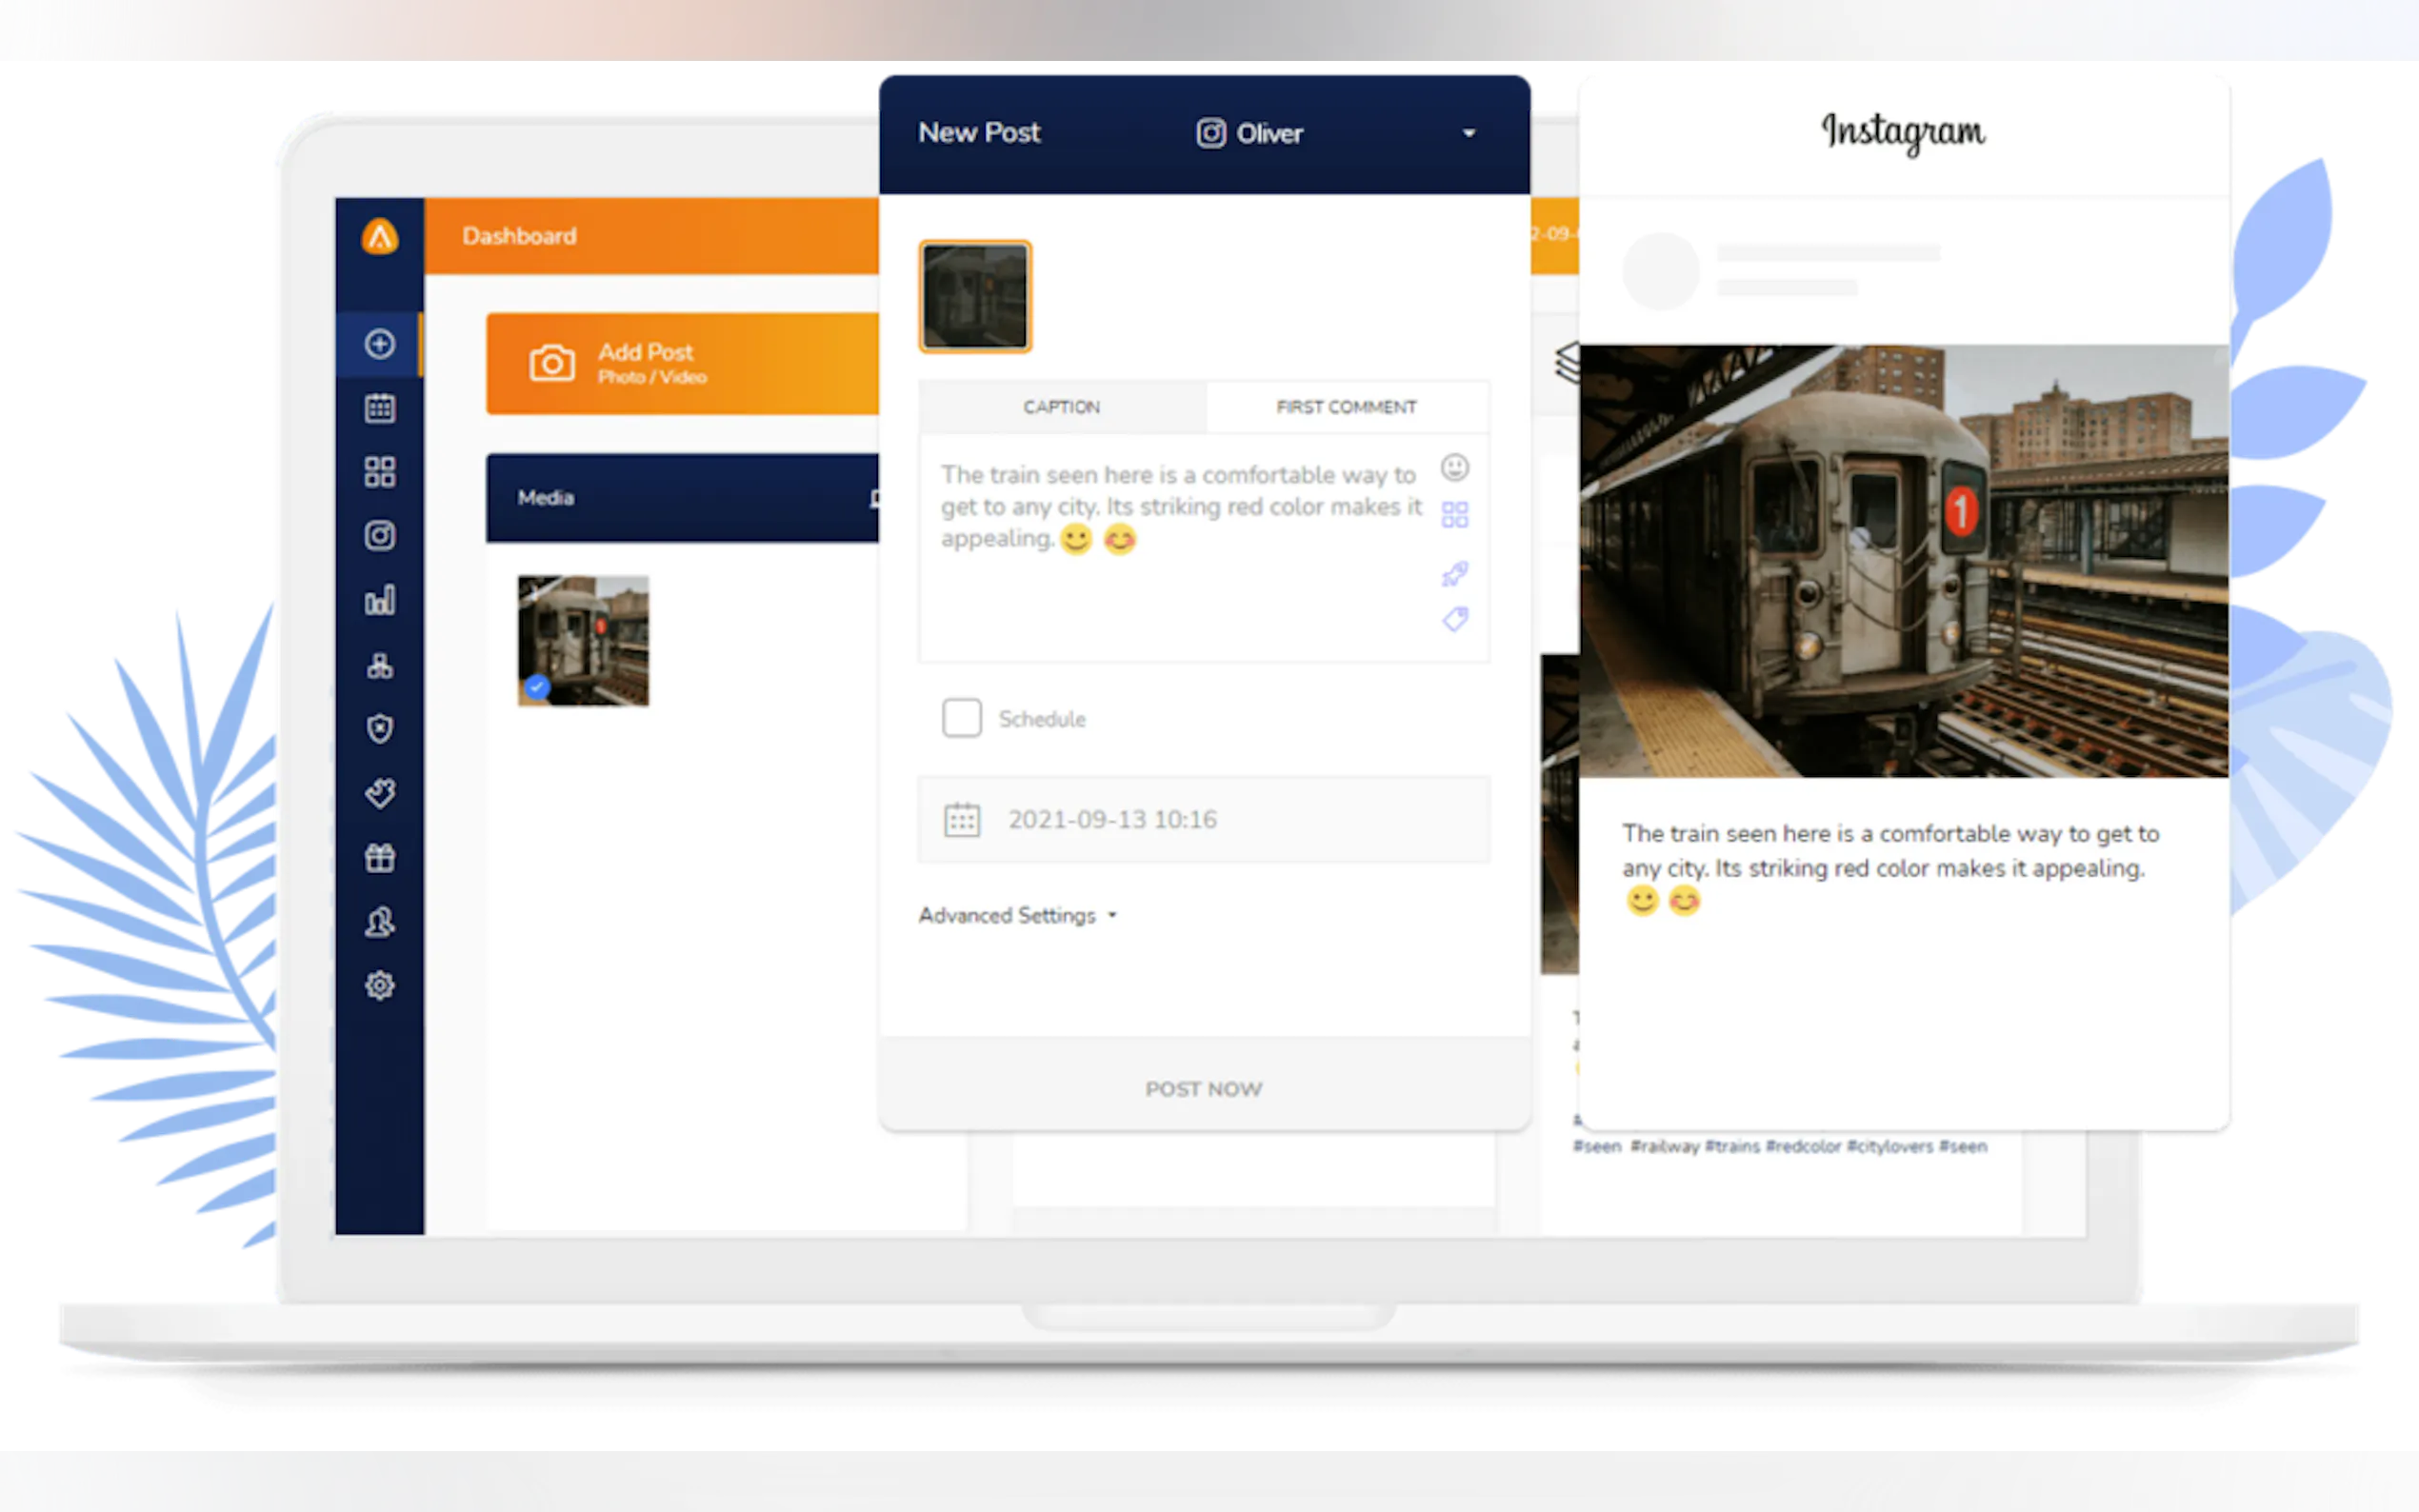2419x1512 pixels.
Task: Open the Instagram icon in sidebar
Action: click(x=379, y=536)
